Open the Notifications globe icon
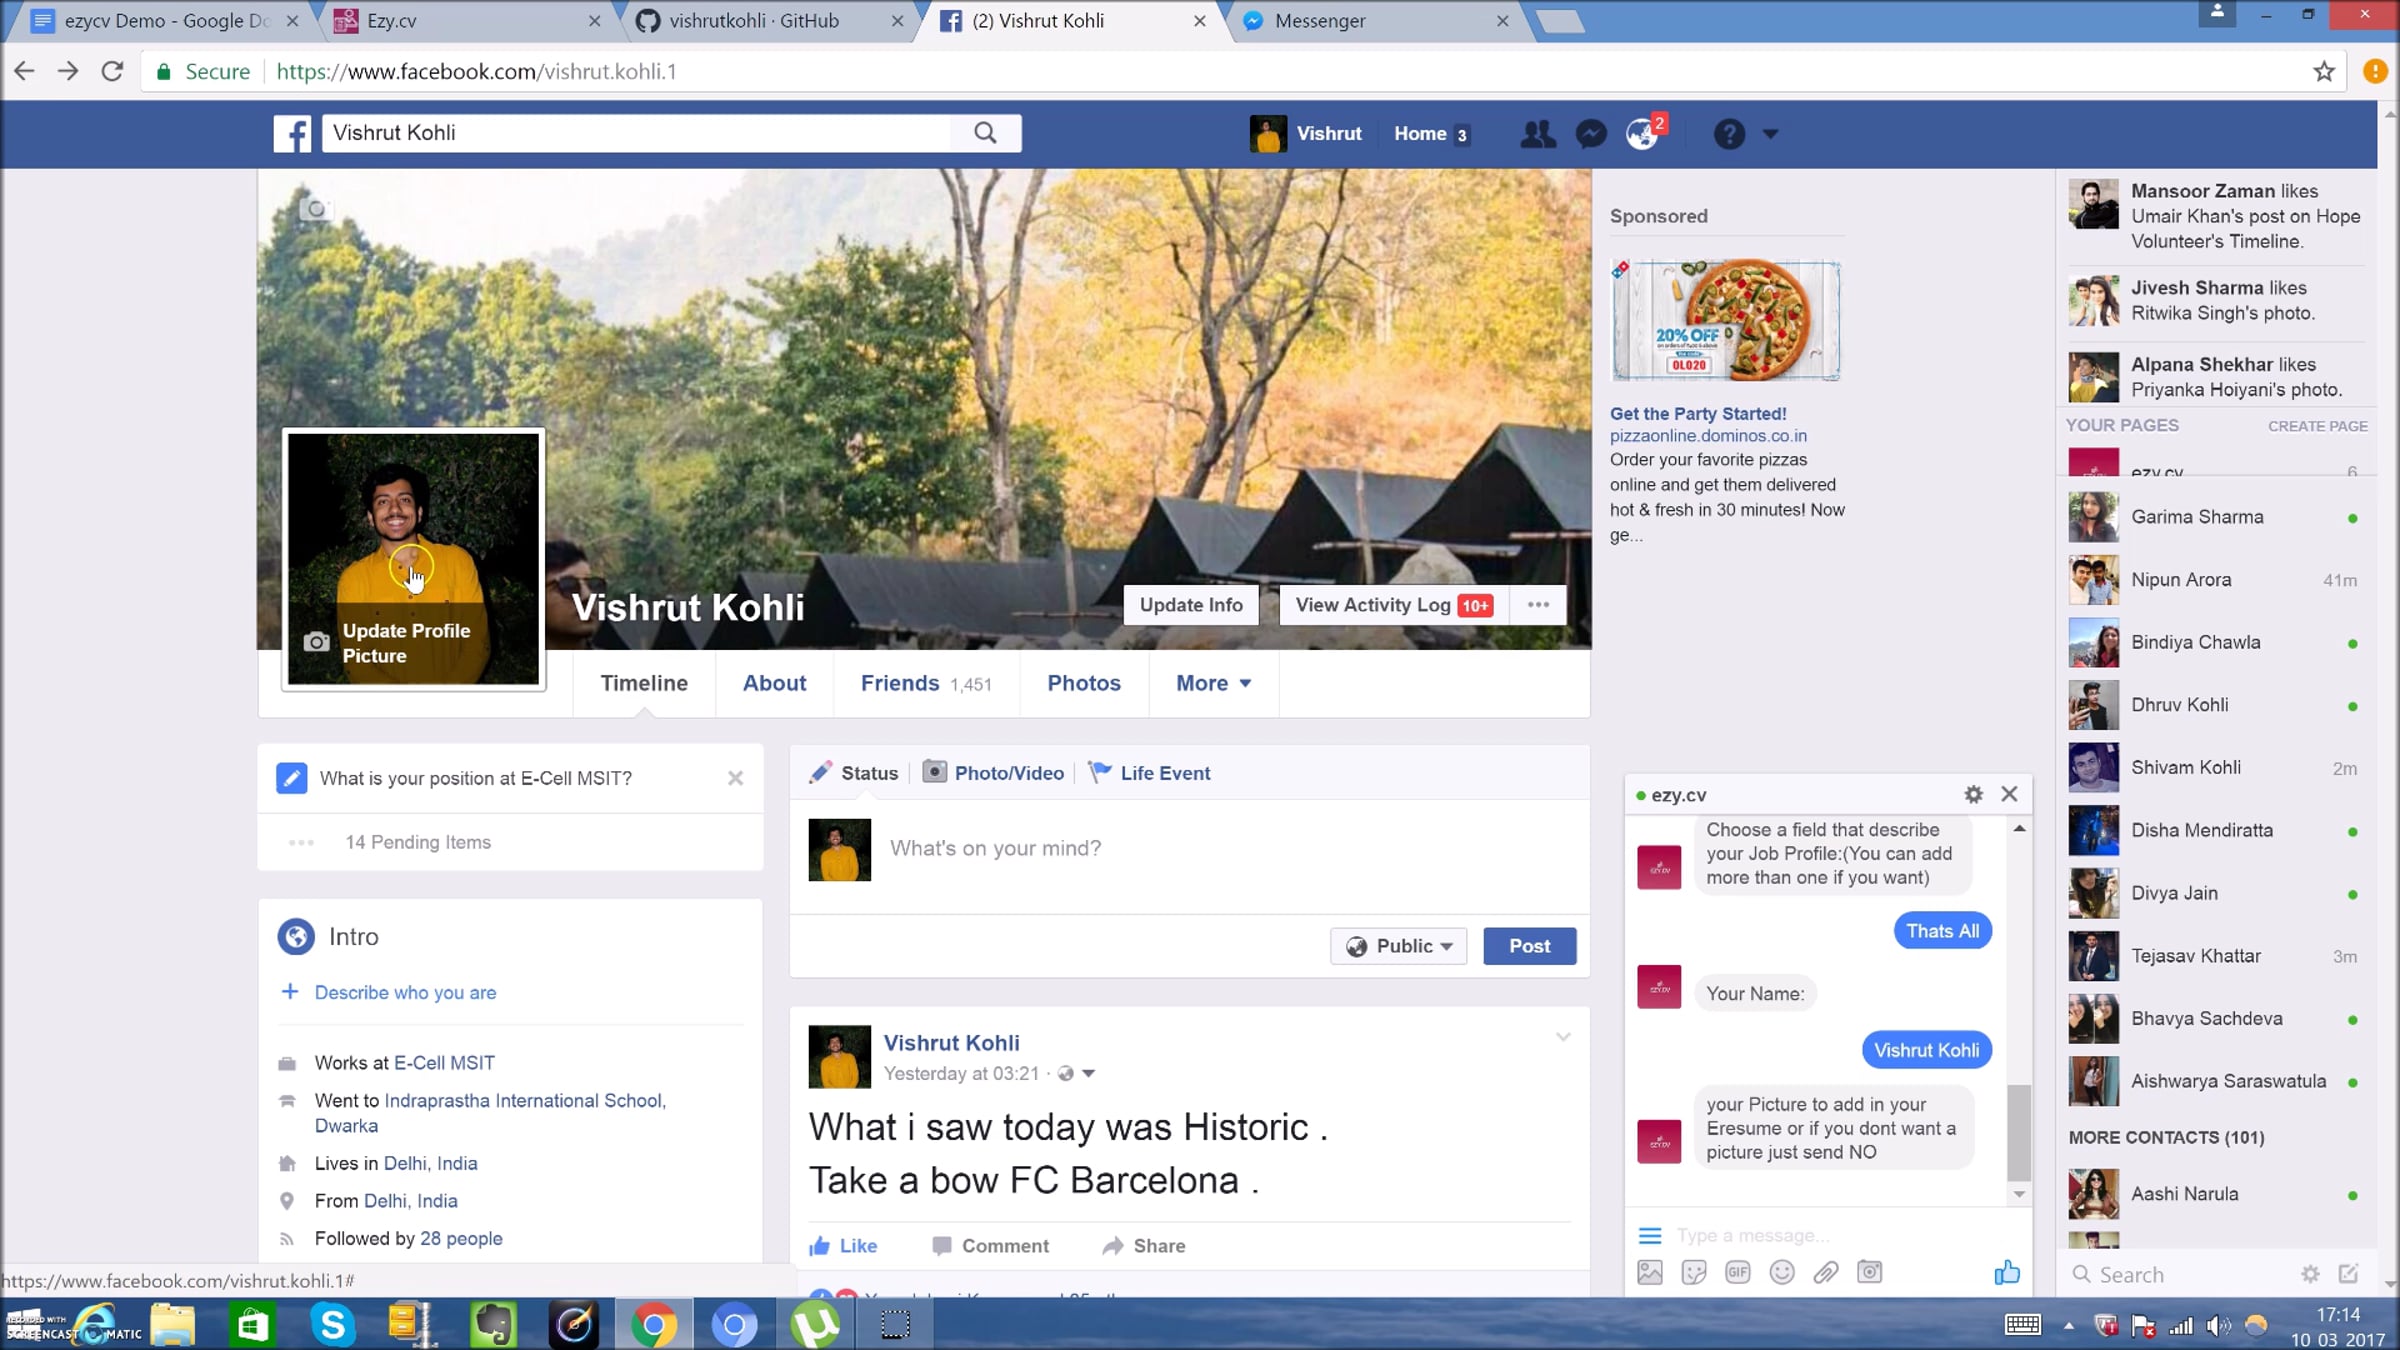The height and width of the screenshot is (1350, 2400). coord(1642,134)
